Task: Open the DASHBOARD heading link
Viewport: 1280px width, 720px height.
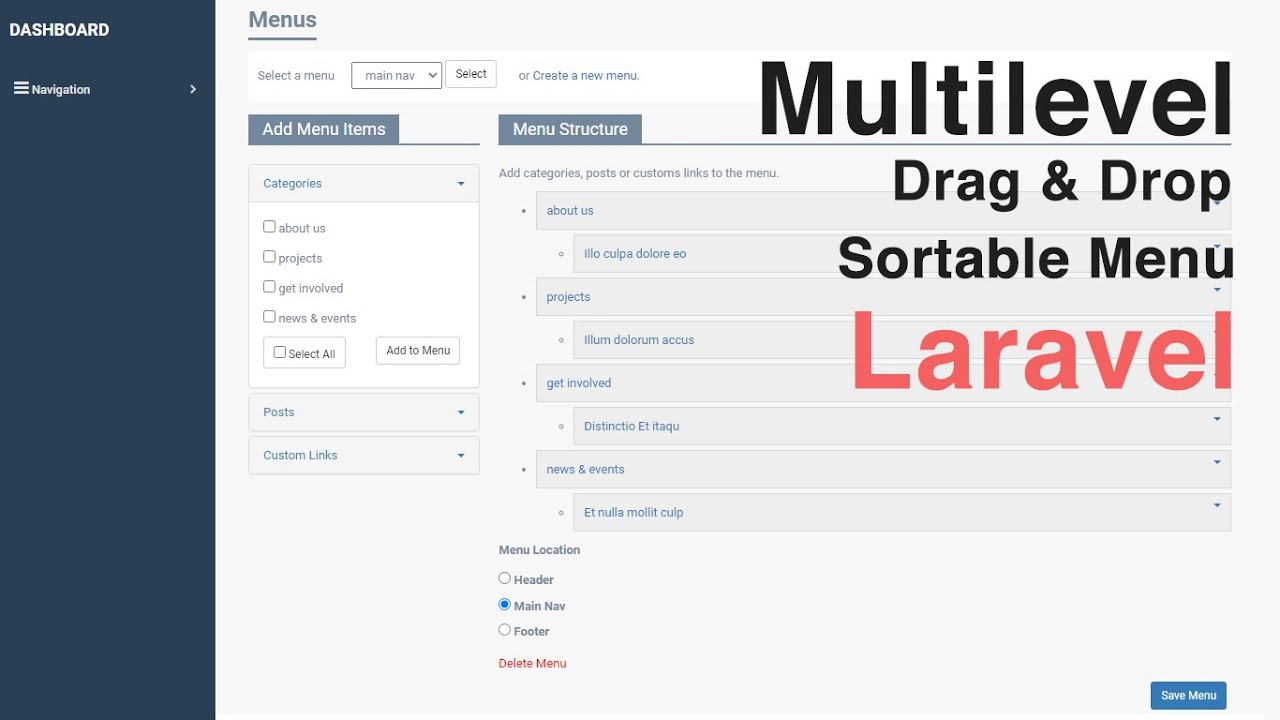Action: coord(59,30)
